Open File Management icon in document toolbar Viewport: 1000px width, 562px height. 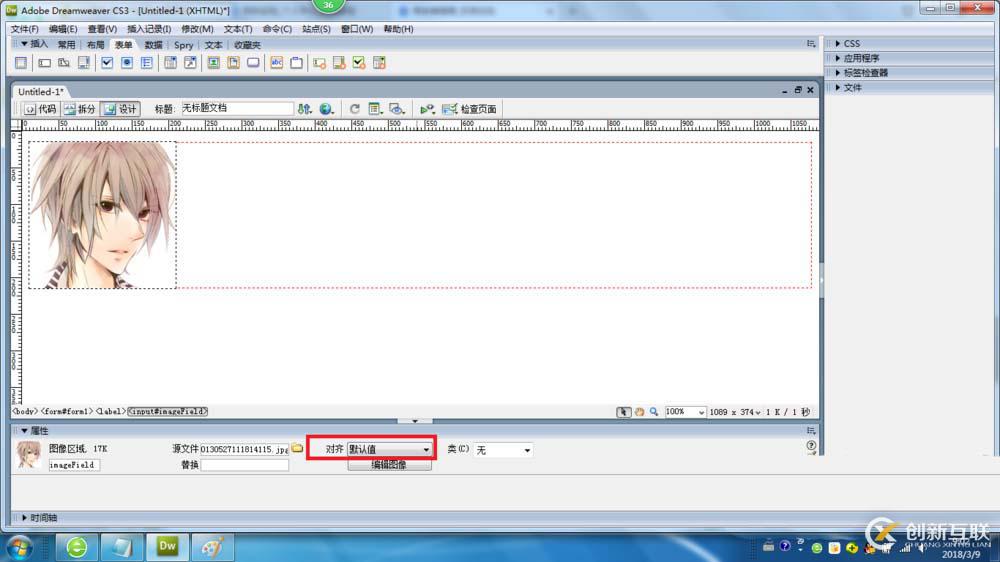pos(304,109)
